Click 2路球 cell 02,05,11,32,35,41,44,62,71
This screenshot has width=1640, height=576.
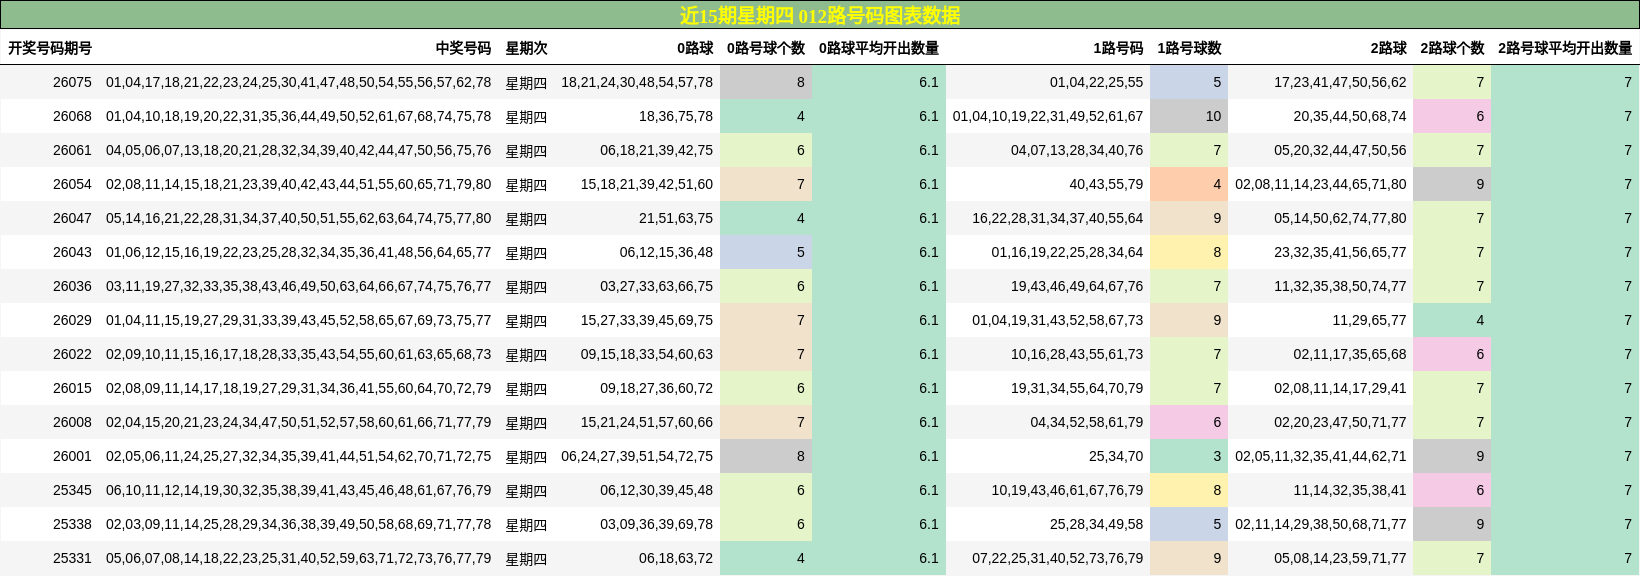[1321, 456]
